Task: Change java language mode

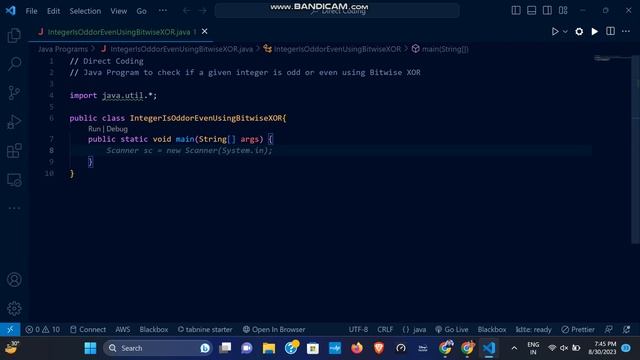Action: click(414, 329)
